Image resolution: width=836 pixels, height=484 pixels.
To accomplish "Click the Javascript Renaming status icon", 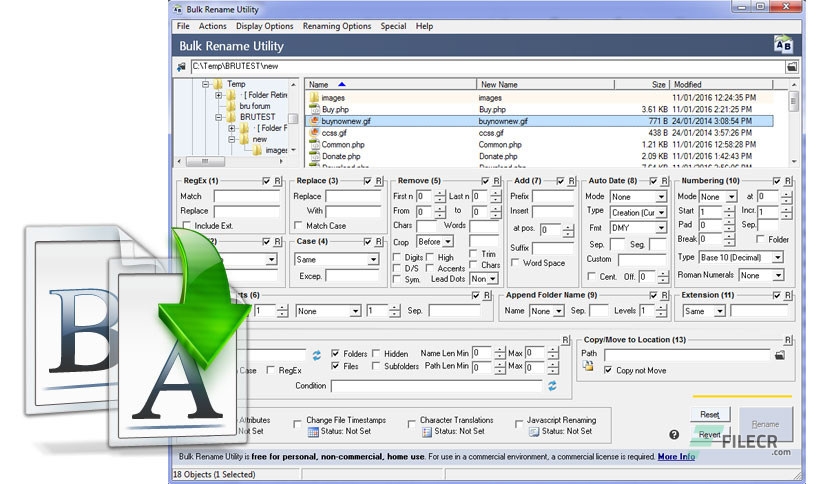I will (534, 432).
